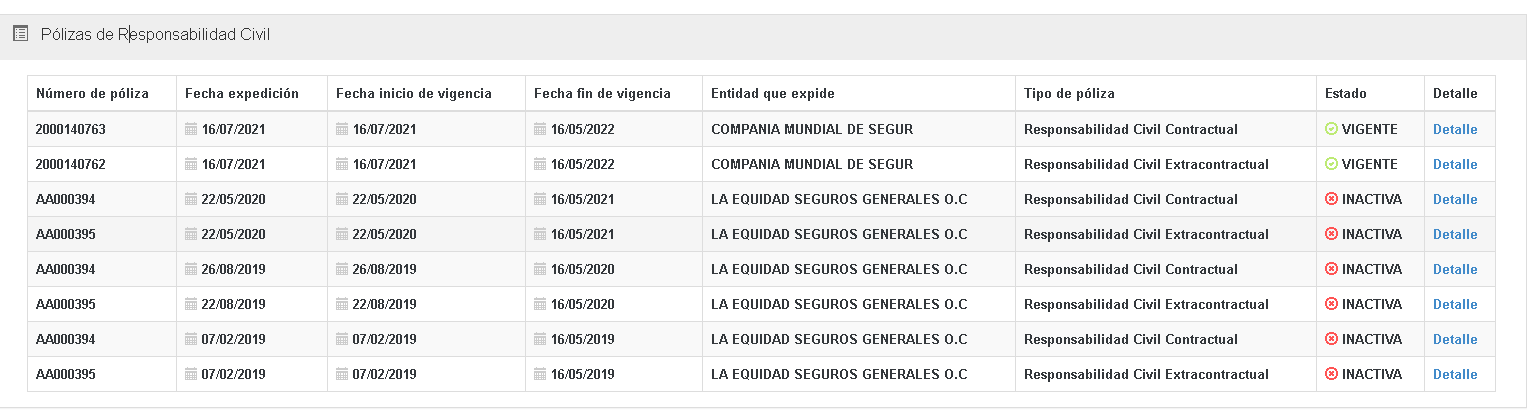This screenshot has height=414, width=1527.
Task: Click green VIGENTE check icon for policy 2000140762
Action: (x=1331, y=164)
